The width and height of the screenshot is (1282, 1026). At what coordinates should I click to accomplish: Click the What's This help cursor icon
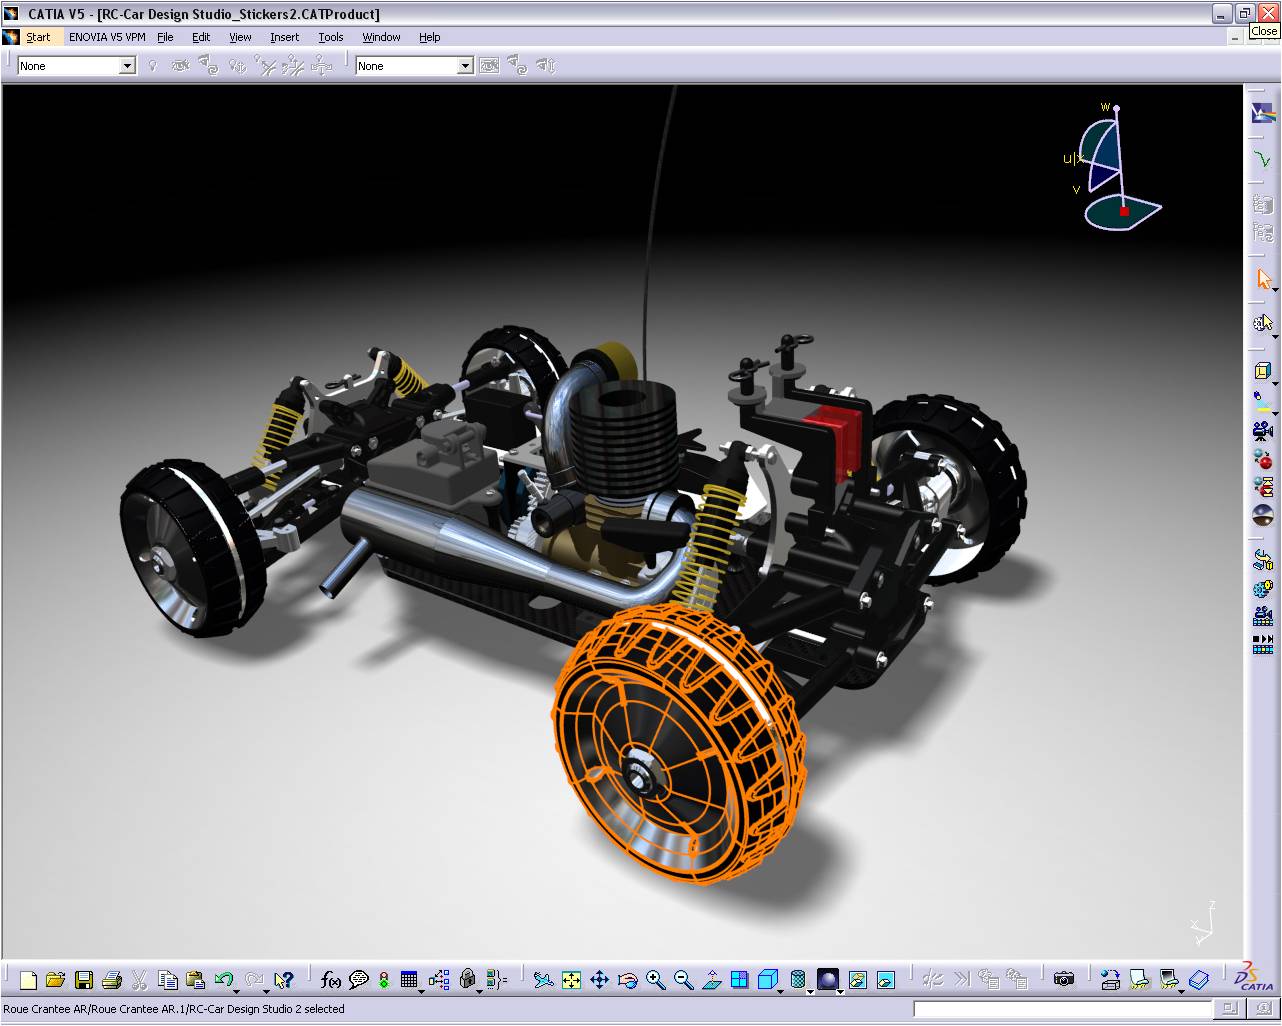click(x=284, y=980)
